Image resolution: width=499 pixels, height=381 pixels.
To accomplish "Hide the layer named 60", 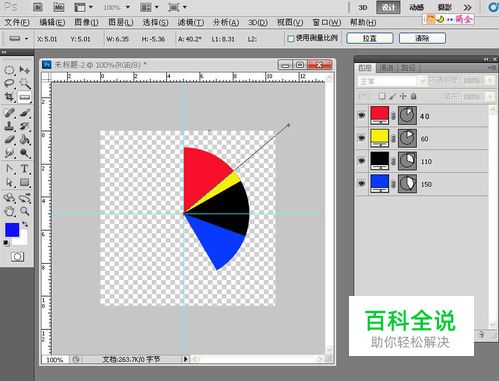I will point(362,138).
